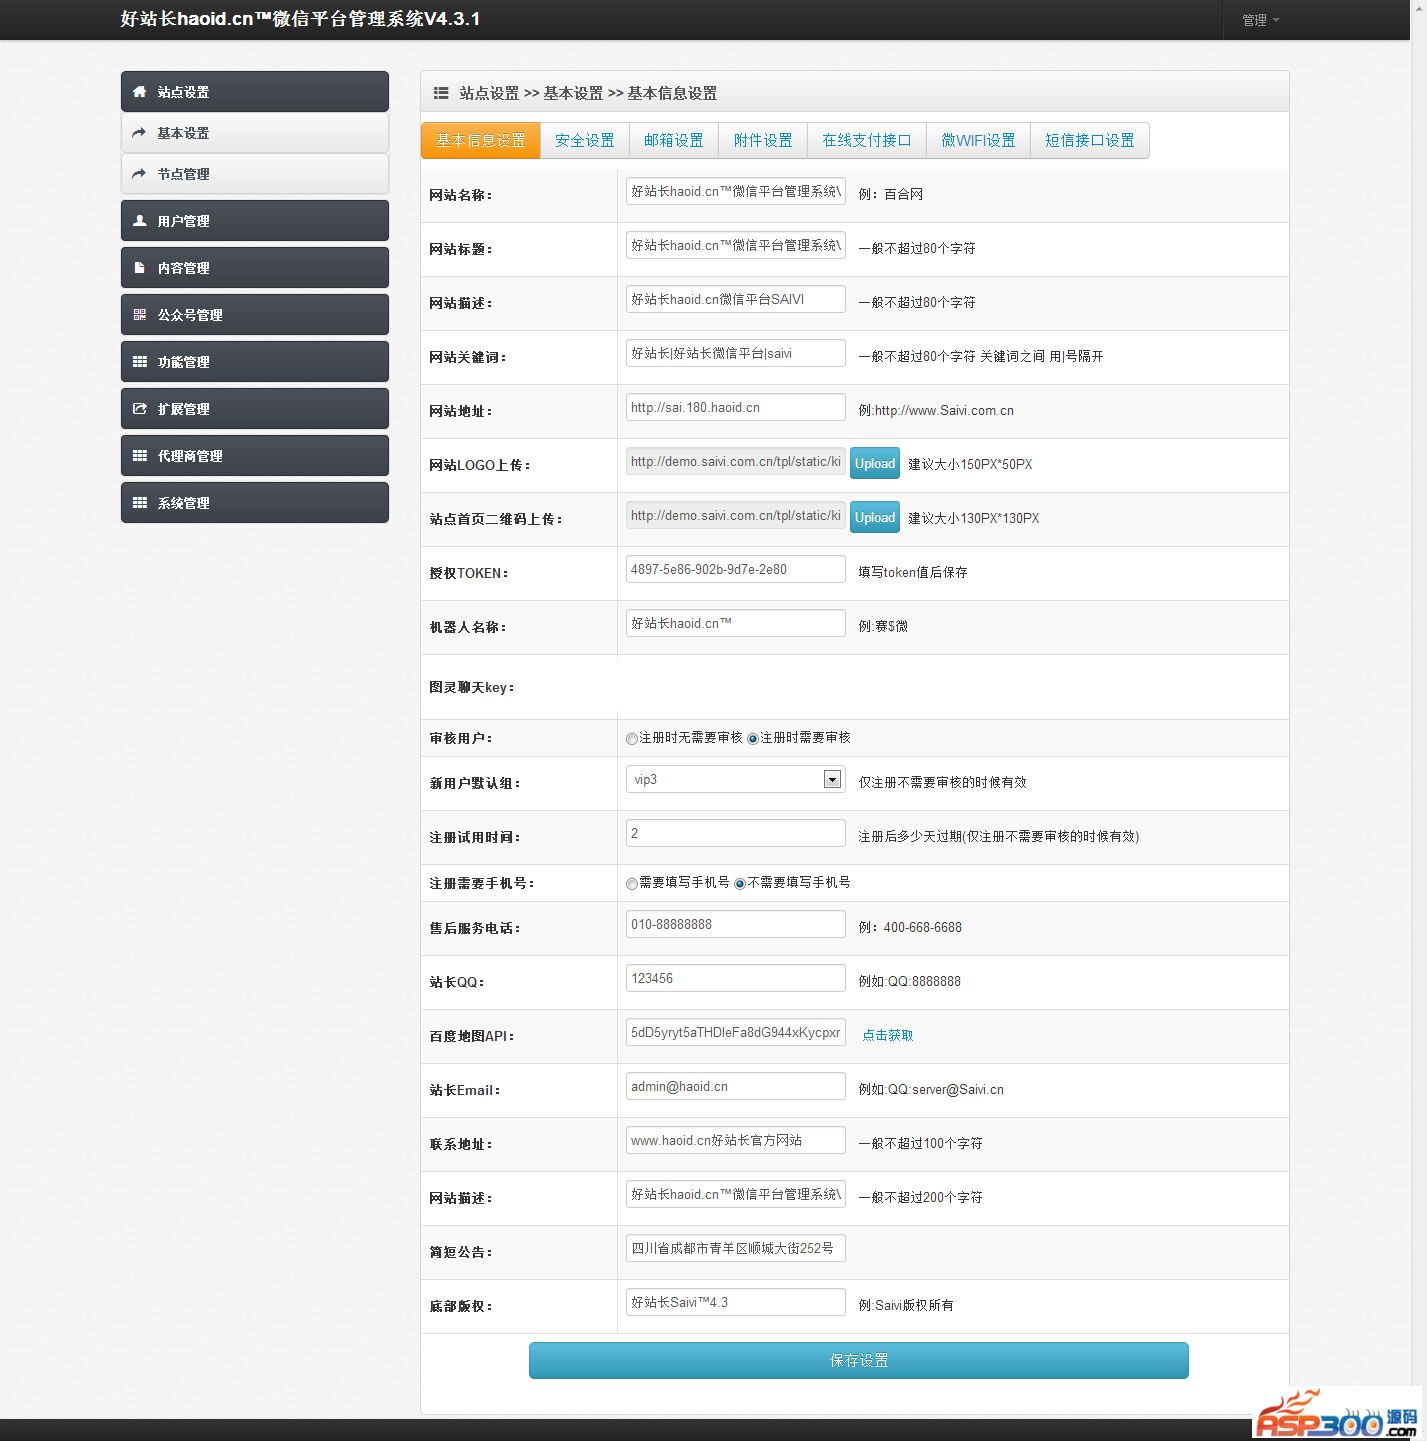
Task: Click the arrow icon beside 节点管理
Action: click(139, 174)
